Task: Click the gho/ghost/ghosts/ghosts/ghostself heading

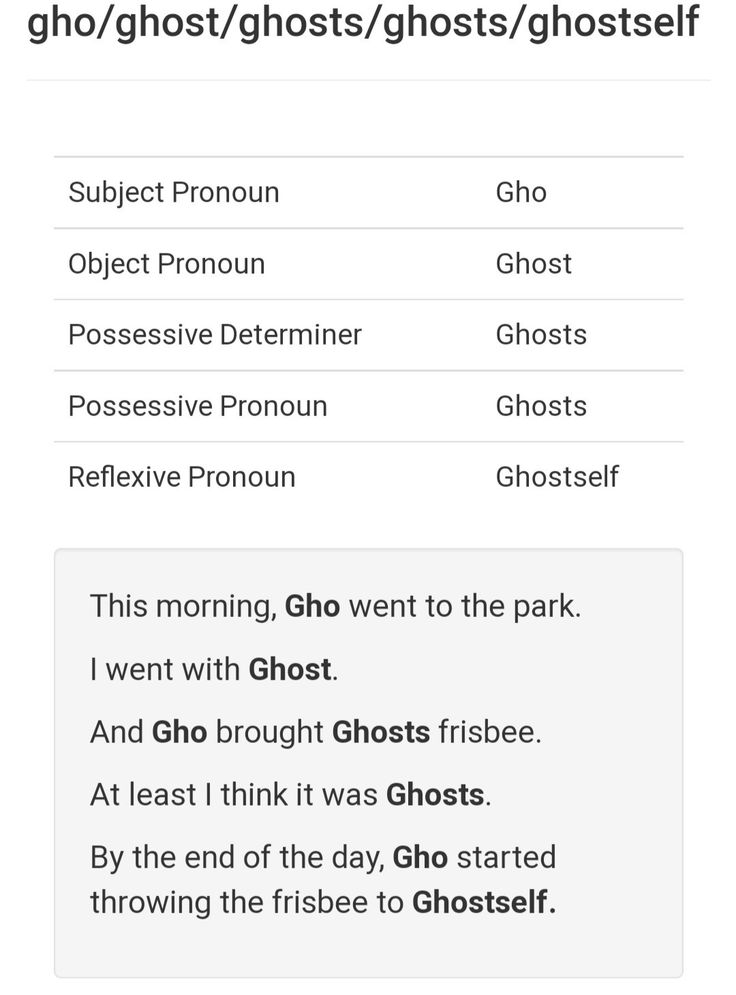Action: pos(363,23)
